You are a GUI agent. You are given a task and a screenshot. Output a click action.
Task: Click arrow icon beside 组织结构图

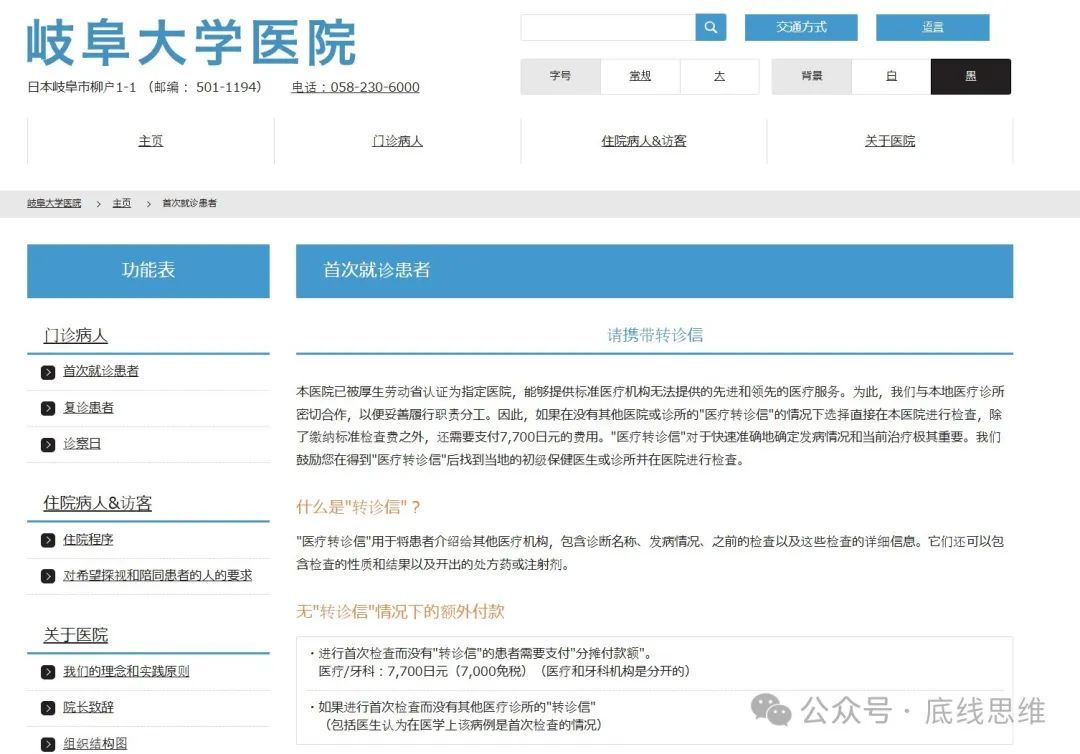[x=48, y=743]
